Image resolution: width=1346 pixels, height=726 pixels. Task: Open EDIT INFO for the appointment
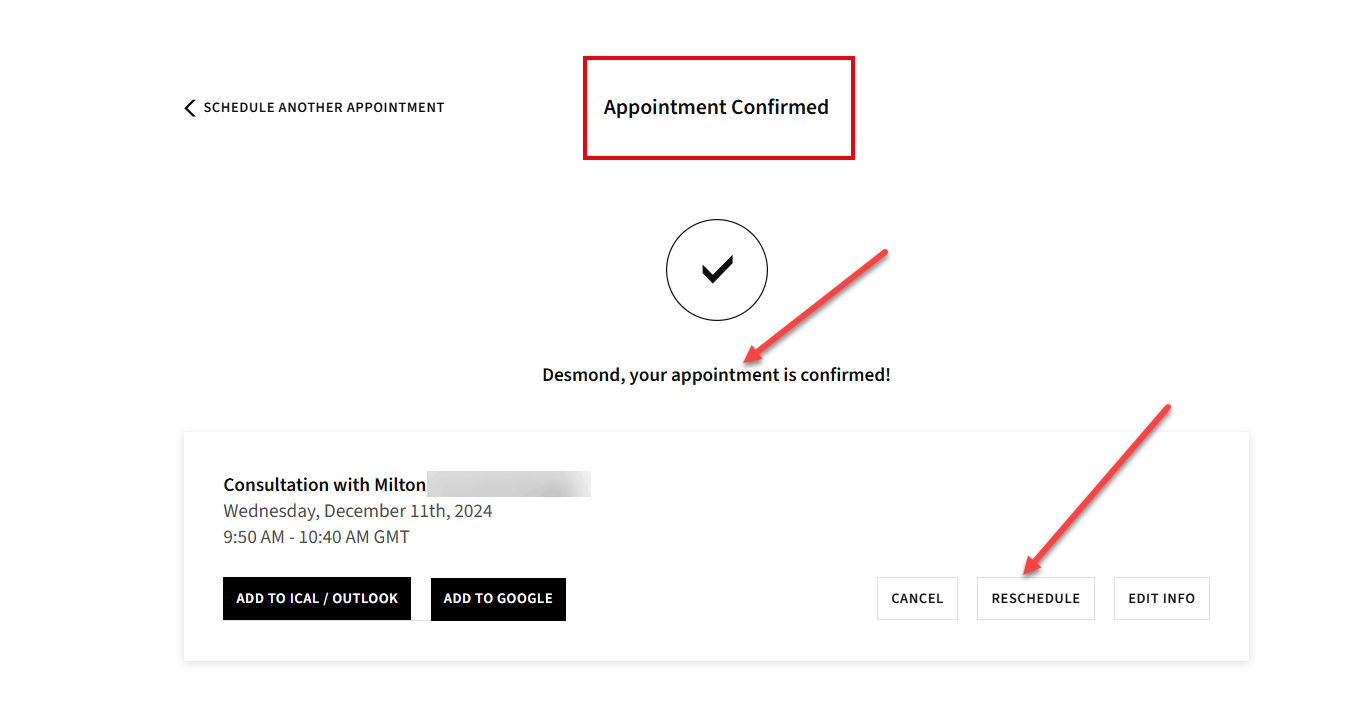tap(1161, 598)
